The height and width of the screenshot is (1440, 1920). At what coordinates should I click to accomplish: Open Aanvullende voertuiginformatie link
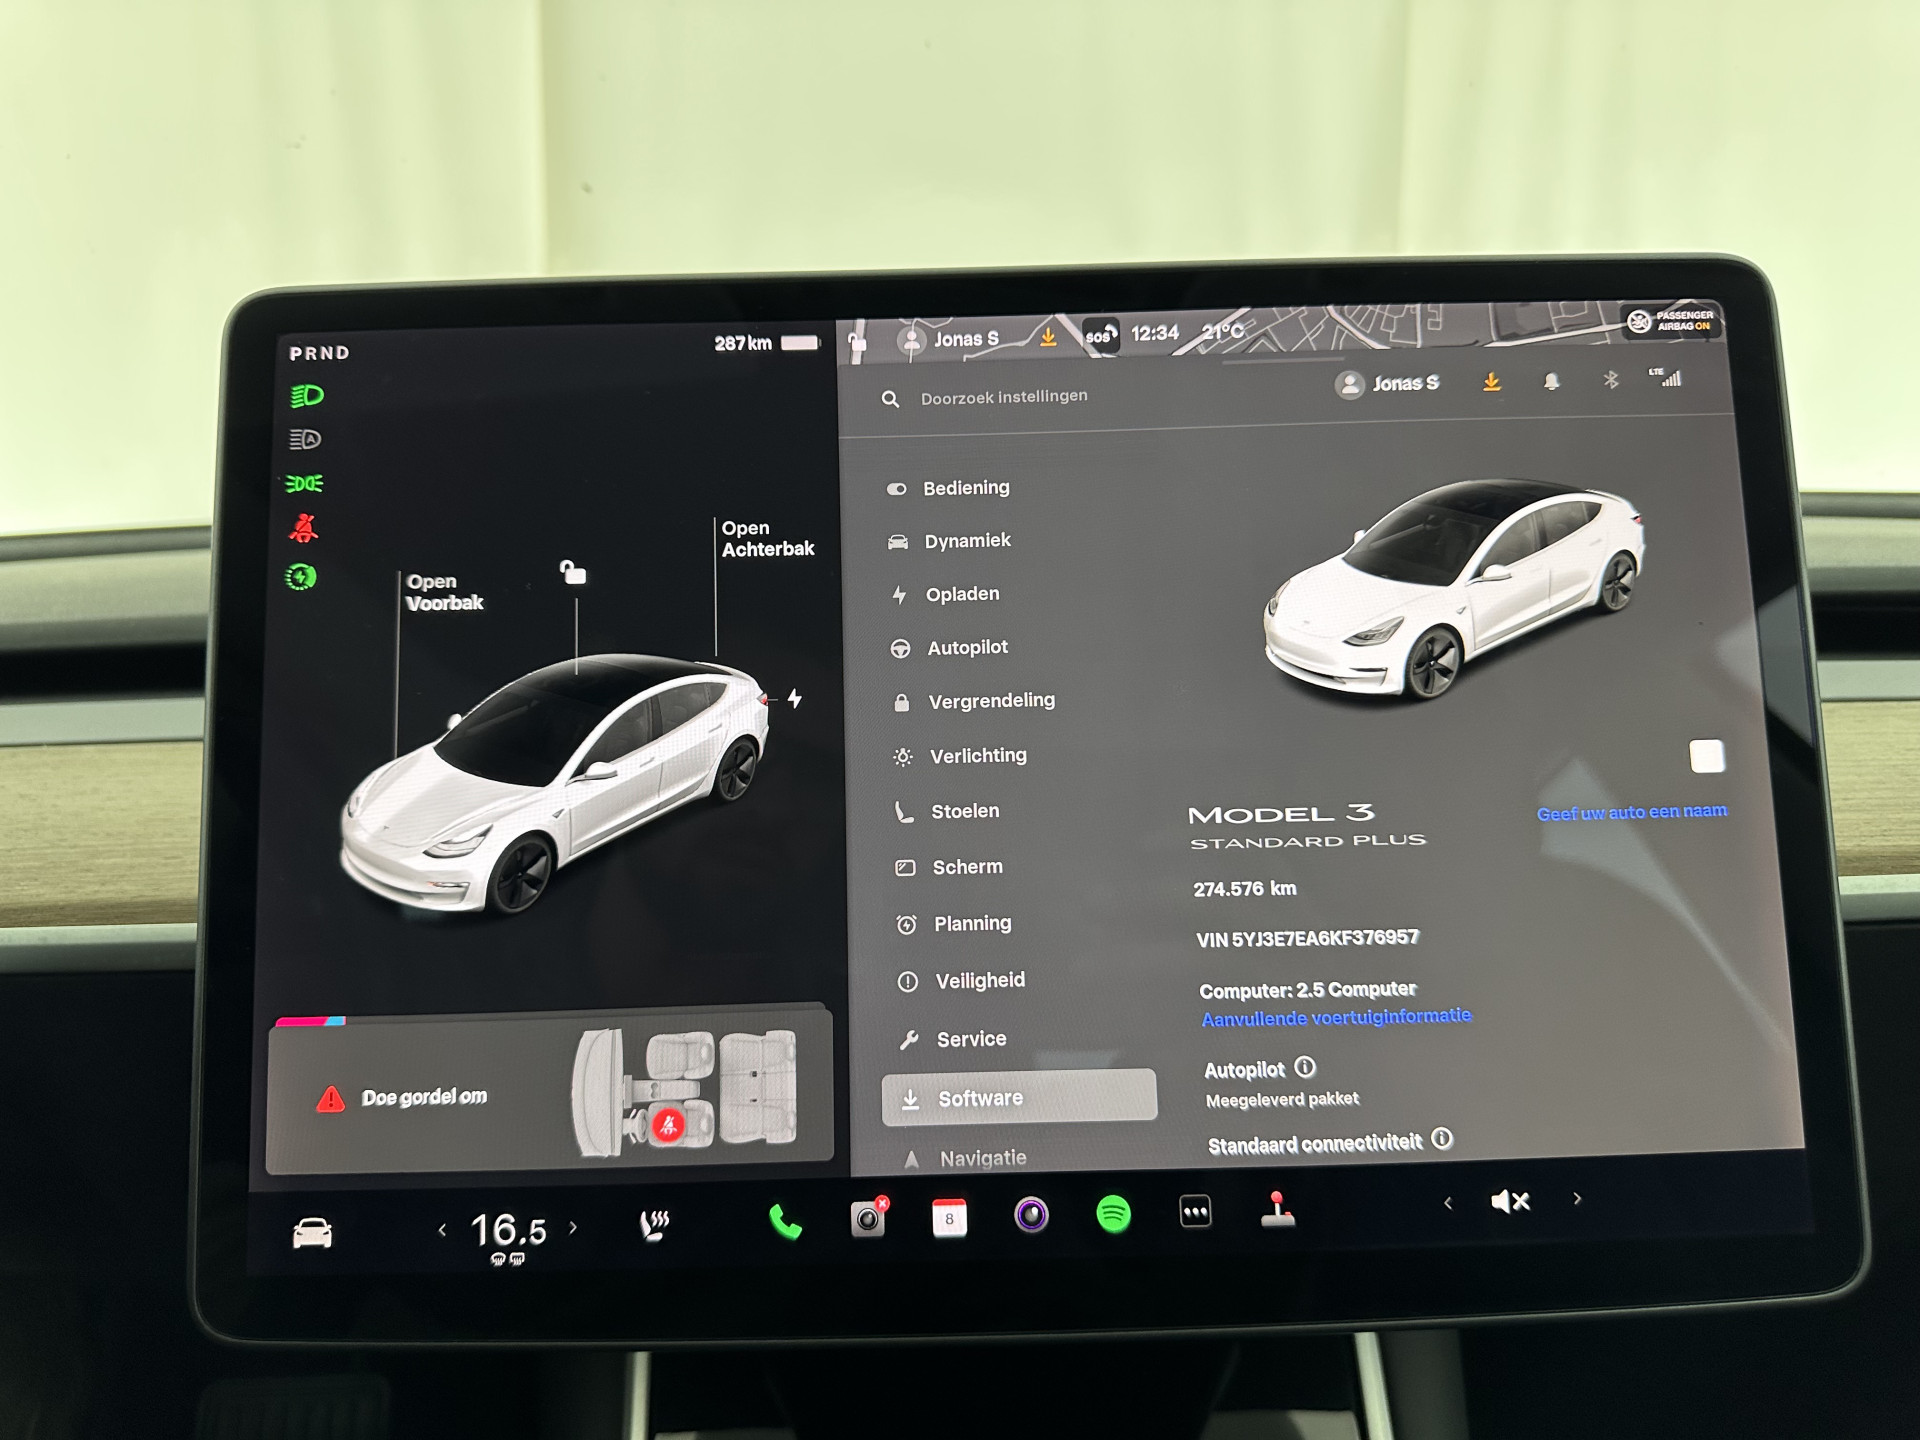pyautogui.click(x=1336, y=1017)
